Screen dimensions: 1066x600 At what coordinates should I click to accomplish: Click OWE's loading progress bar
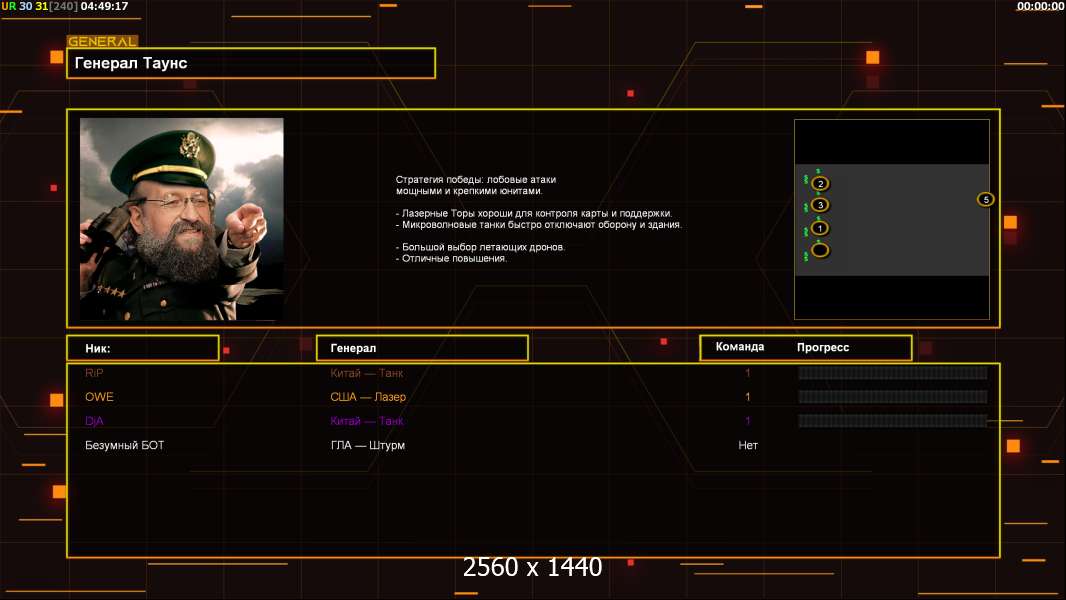coord(893,397)
